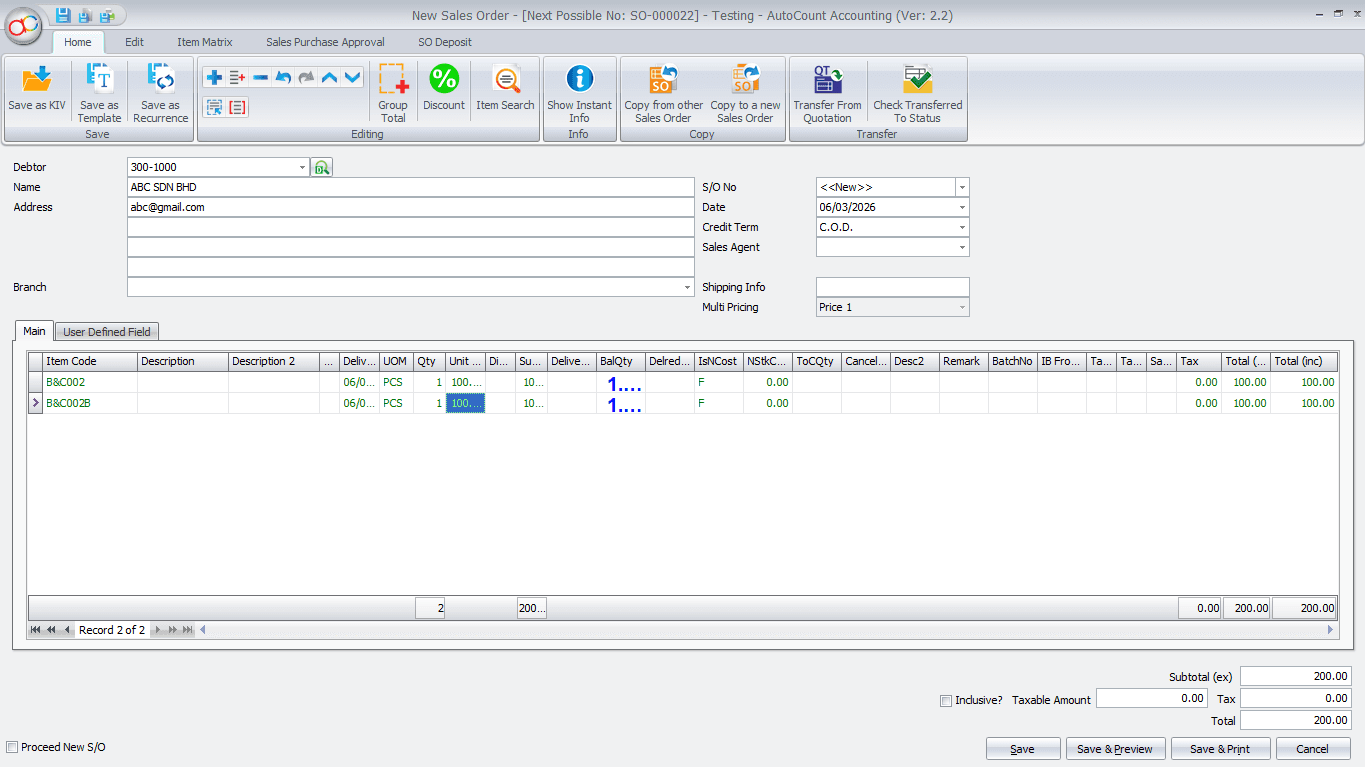The width and height of the screenshot is (1365, 767).
Task: Click Transfer From Quotation
Action: click(x=826, y=90)
